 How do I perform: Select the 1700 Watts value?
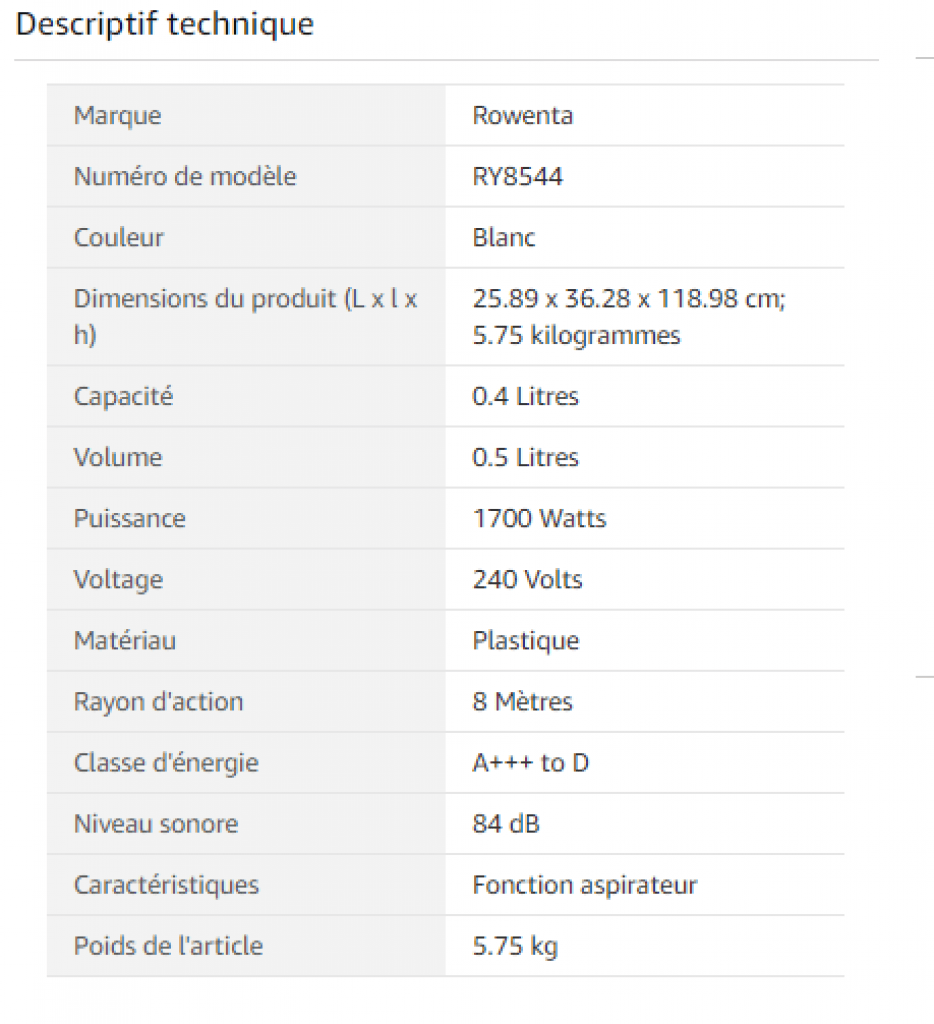(x=539, y=518)
